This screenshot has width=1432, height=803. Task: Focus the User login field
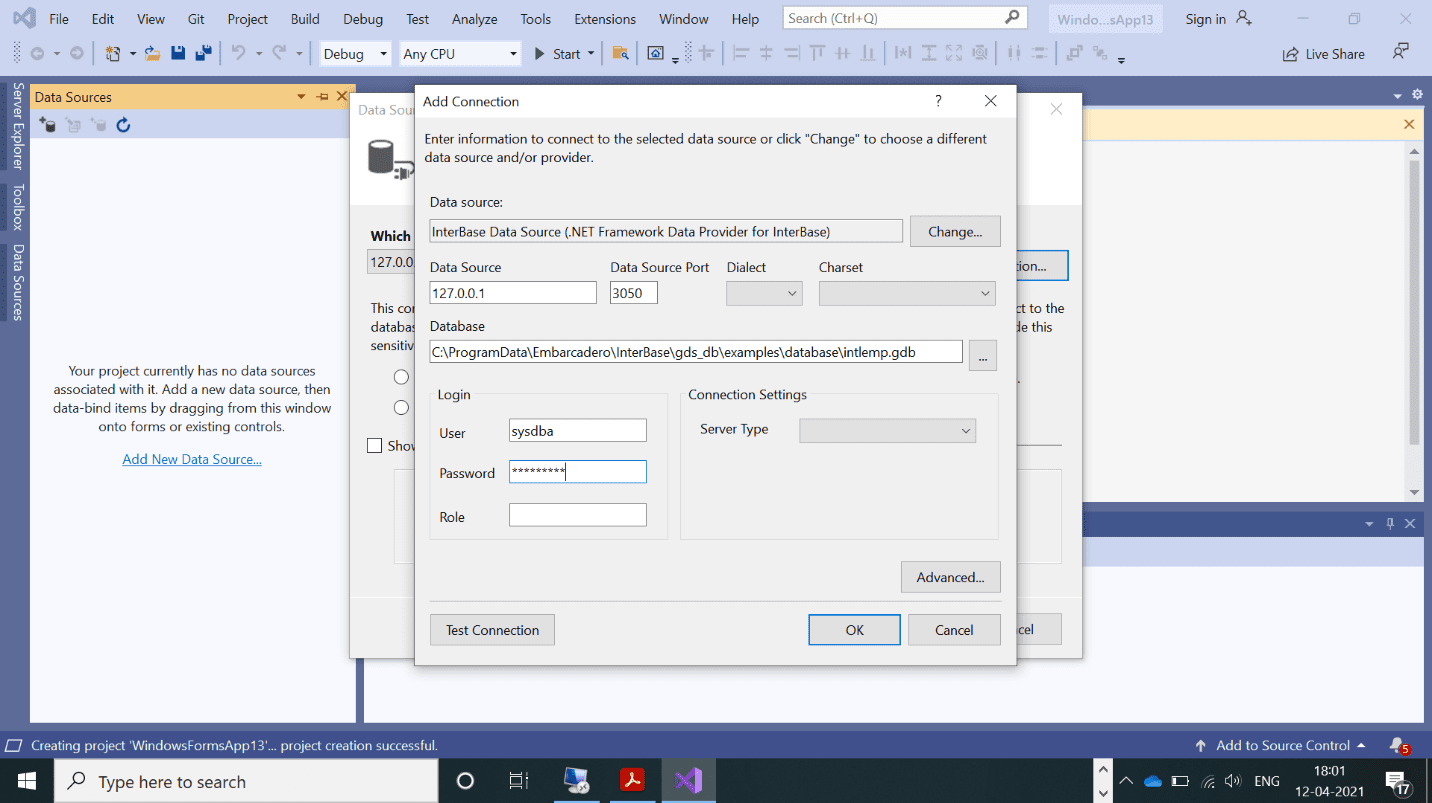coord(578,431)
